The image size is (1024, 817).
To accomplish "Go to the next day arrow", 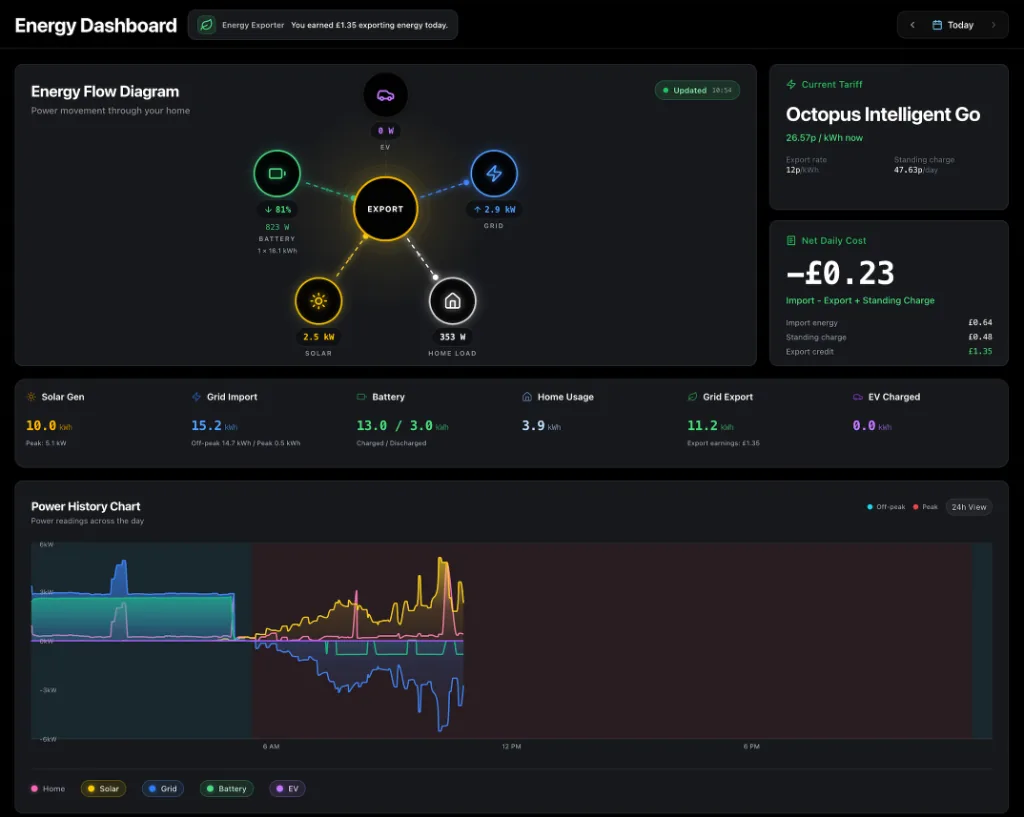I will click(x=993, y=25).
